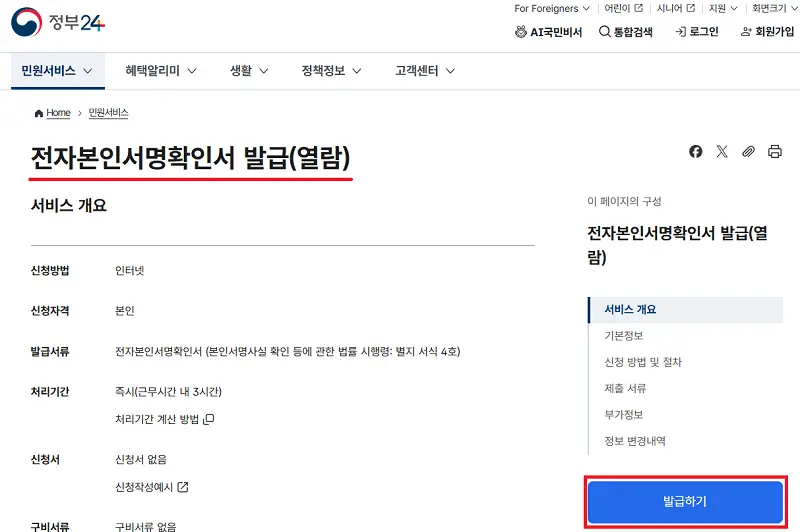This screenshot has width=800, height=532.
Task: Click the blue 발급하기 button
Action: 685,502
